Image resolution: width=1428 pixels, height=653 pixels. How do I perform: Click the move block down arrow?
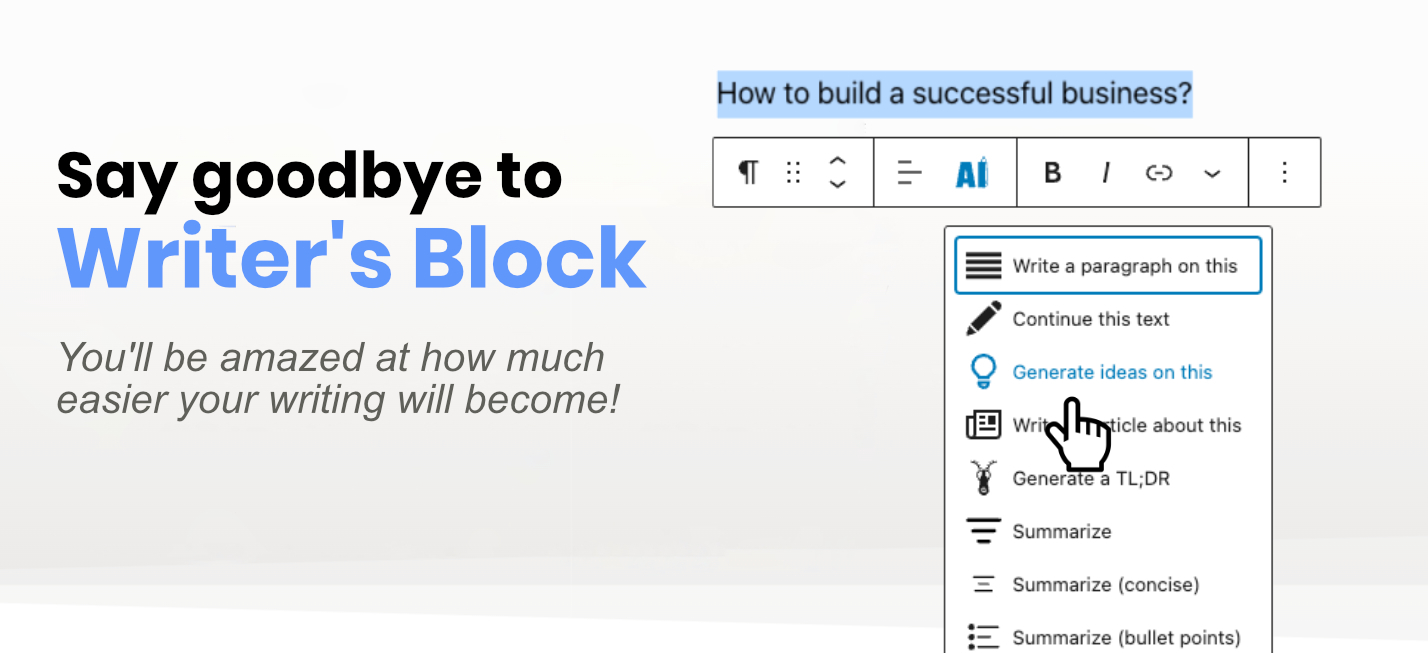838,185
